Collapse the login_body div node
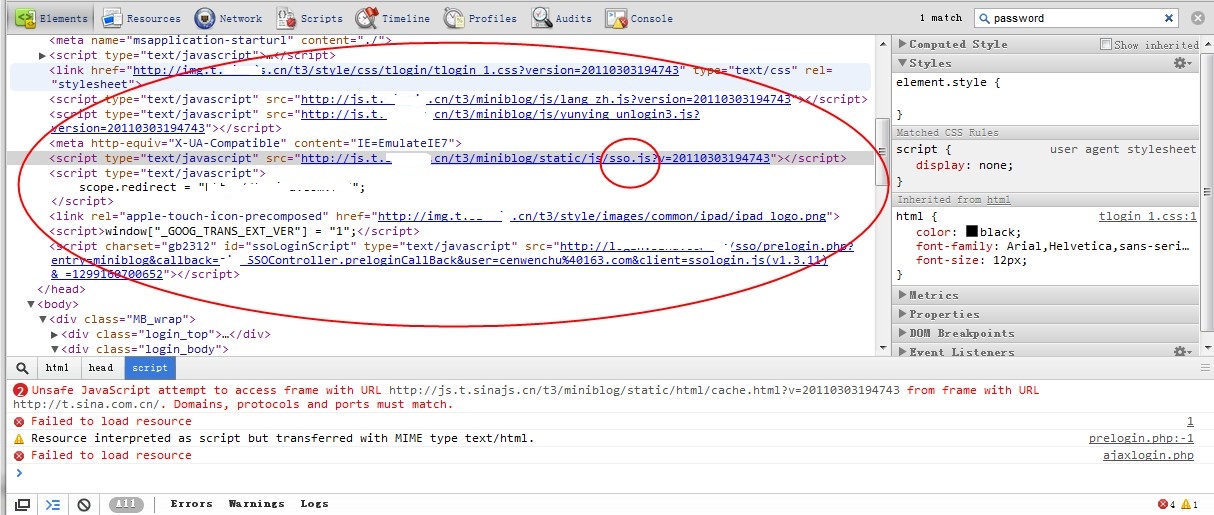The image size is (1214, 515). point(55,349)
